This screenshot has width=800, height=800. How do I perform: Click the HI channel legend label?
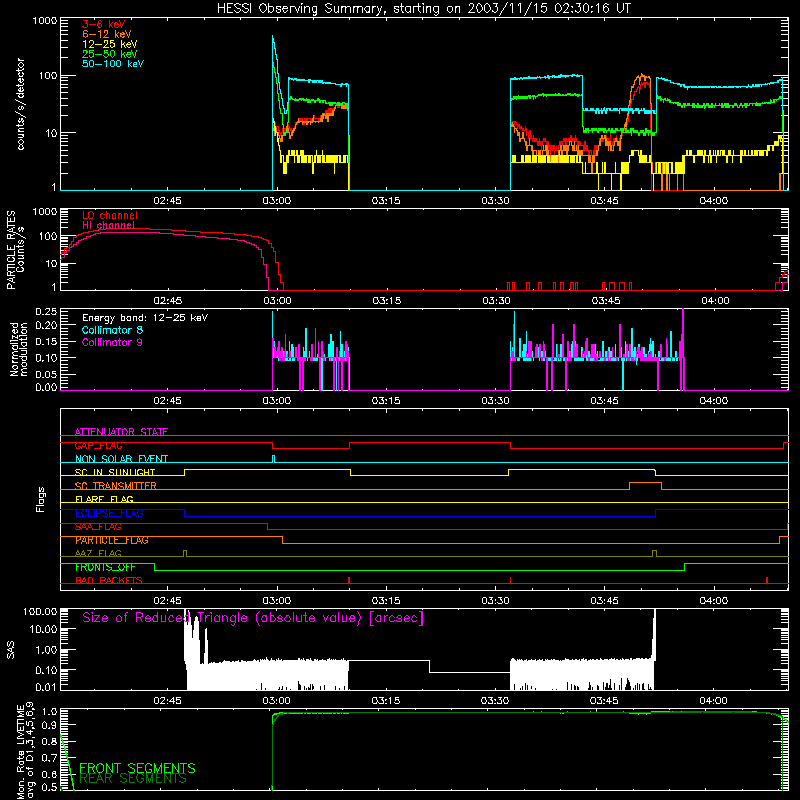(108, 225)
